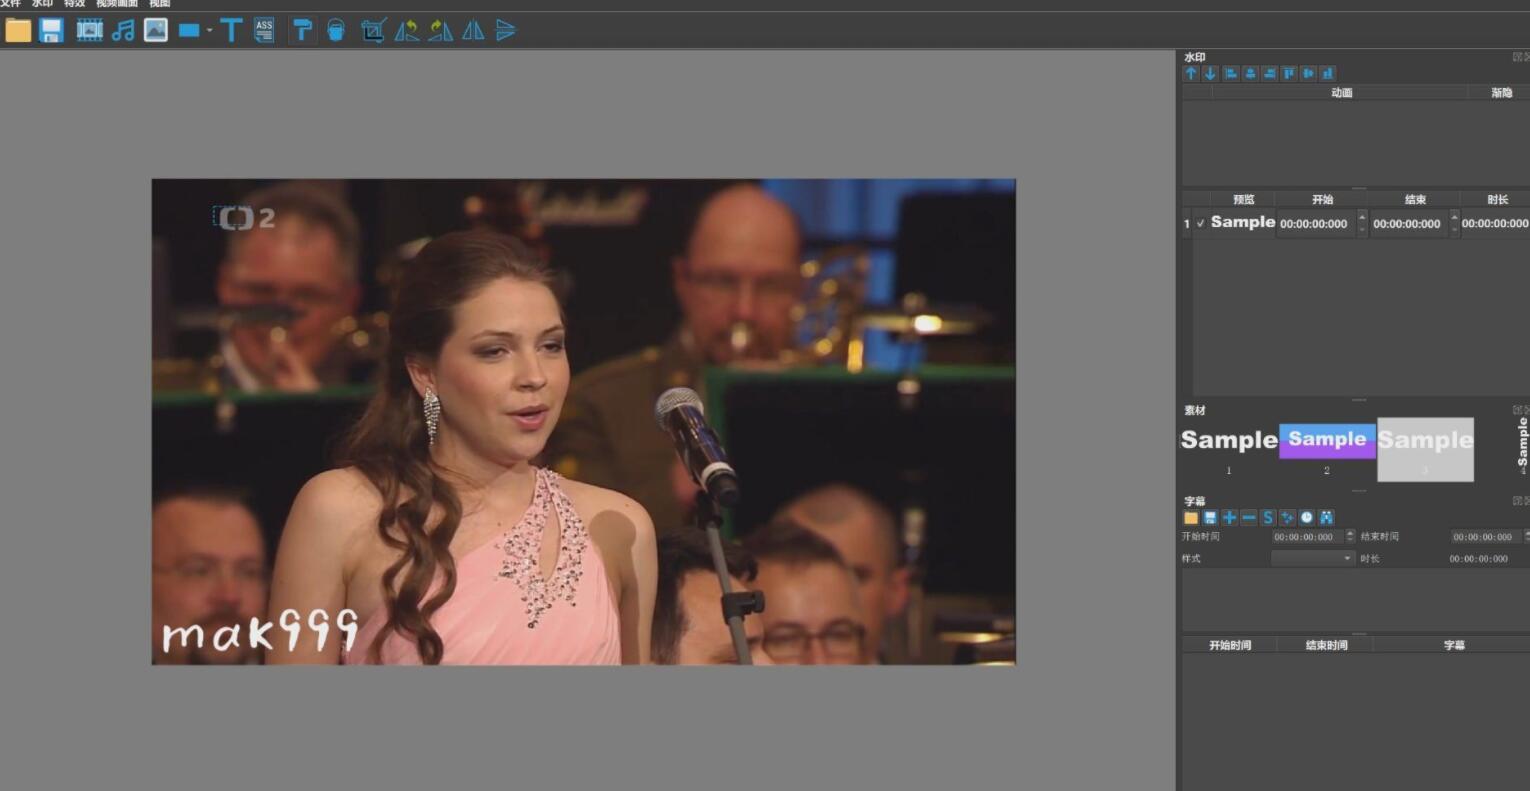This screenshot has height=791, width=1530.
Task: Click the crop video icon
Action: point(373,30)
